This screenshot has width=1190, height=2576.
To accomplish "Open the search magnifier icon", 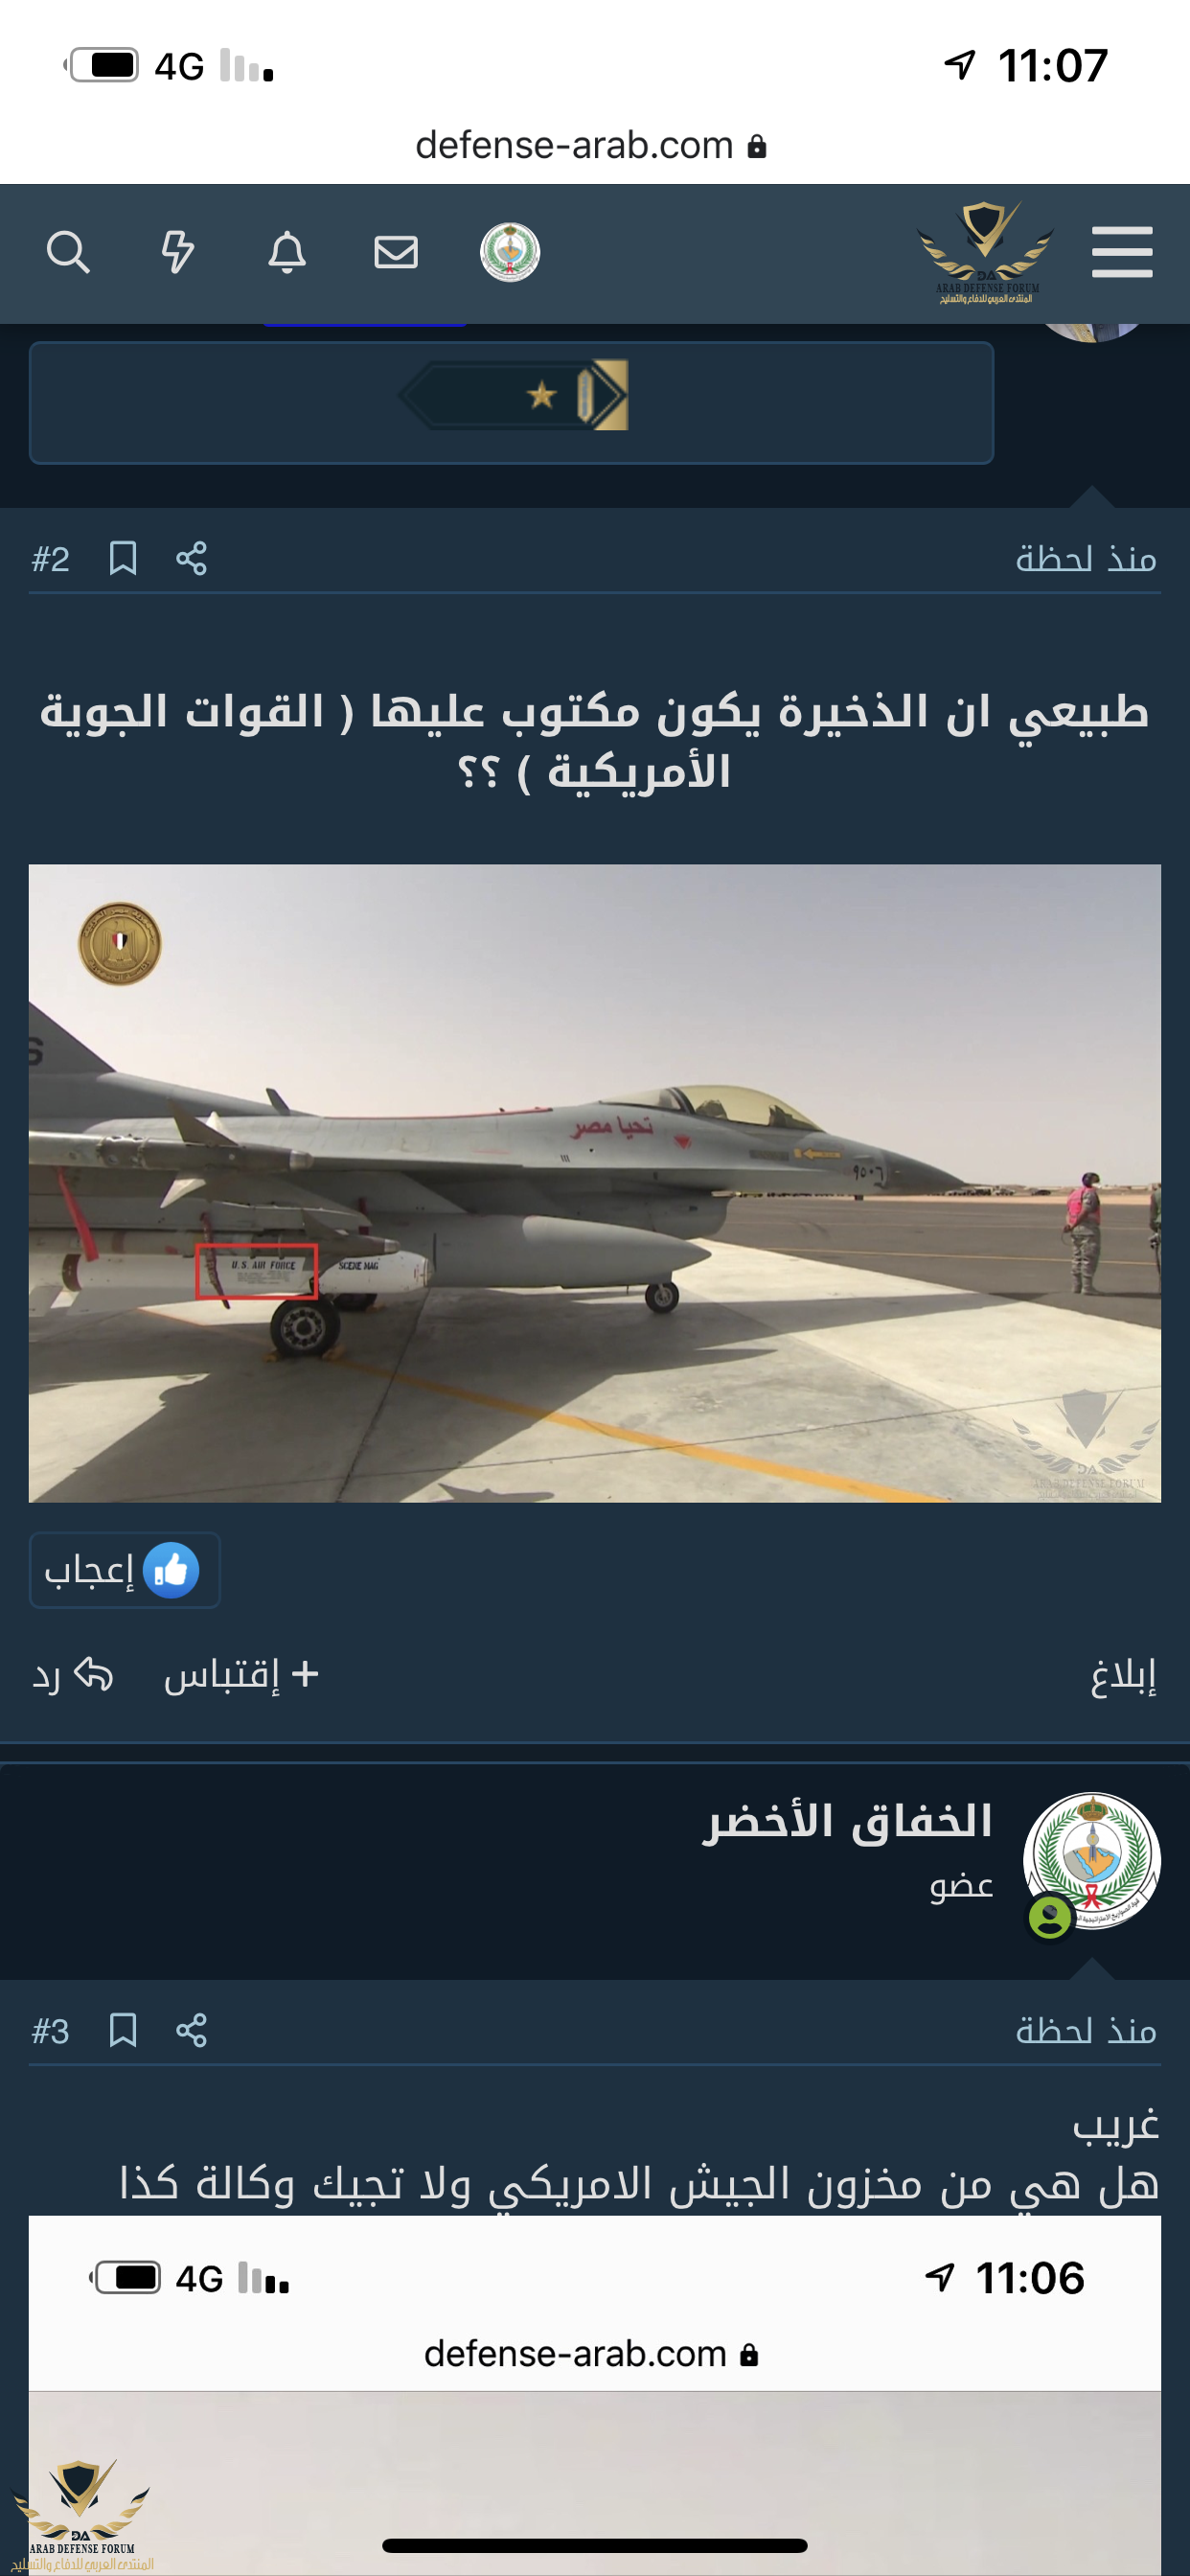I will [x=68, y=252].
